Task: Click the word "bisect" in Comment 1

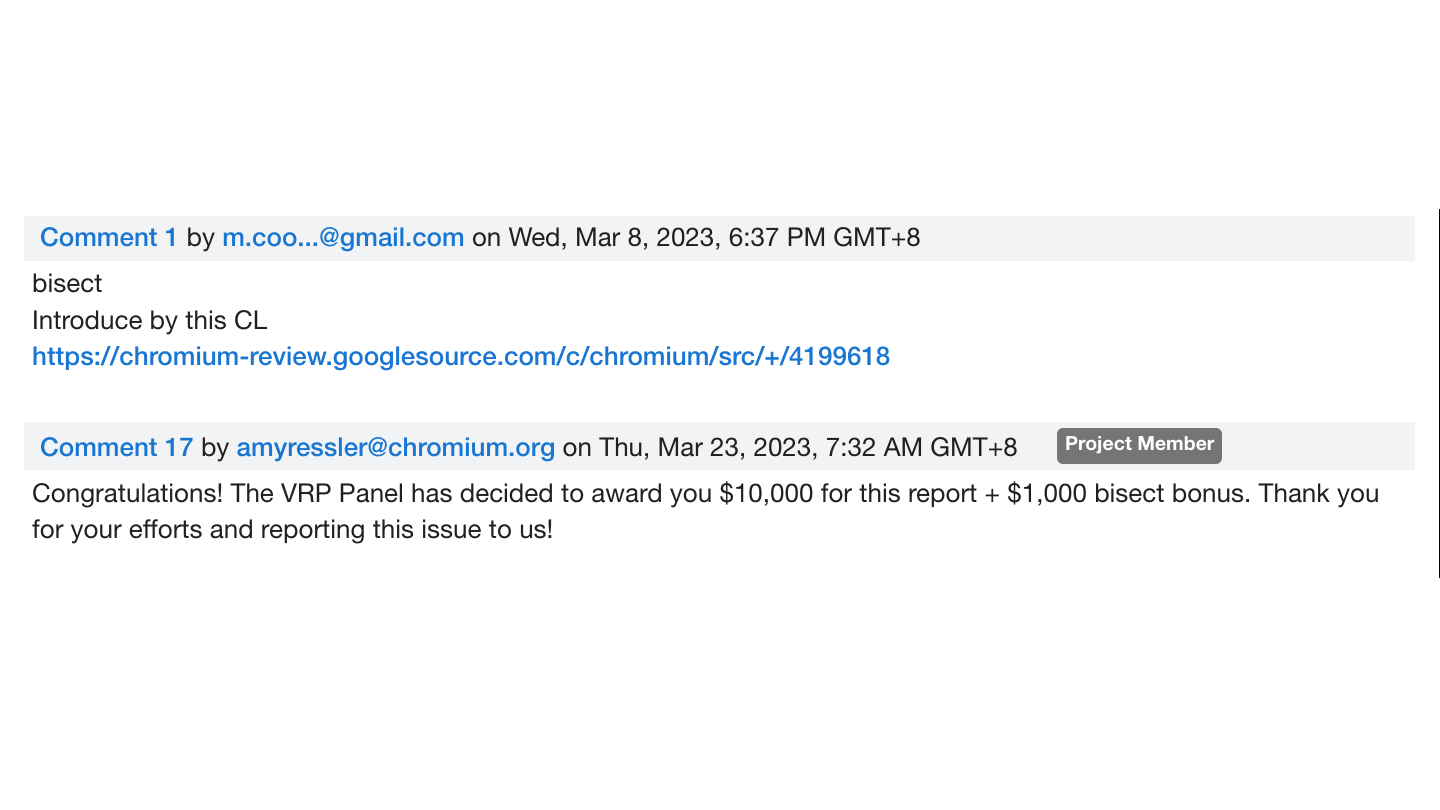Action: (x=67, y=284)
